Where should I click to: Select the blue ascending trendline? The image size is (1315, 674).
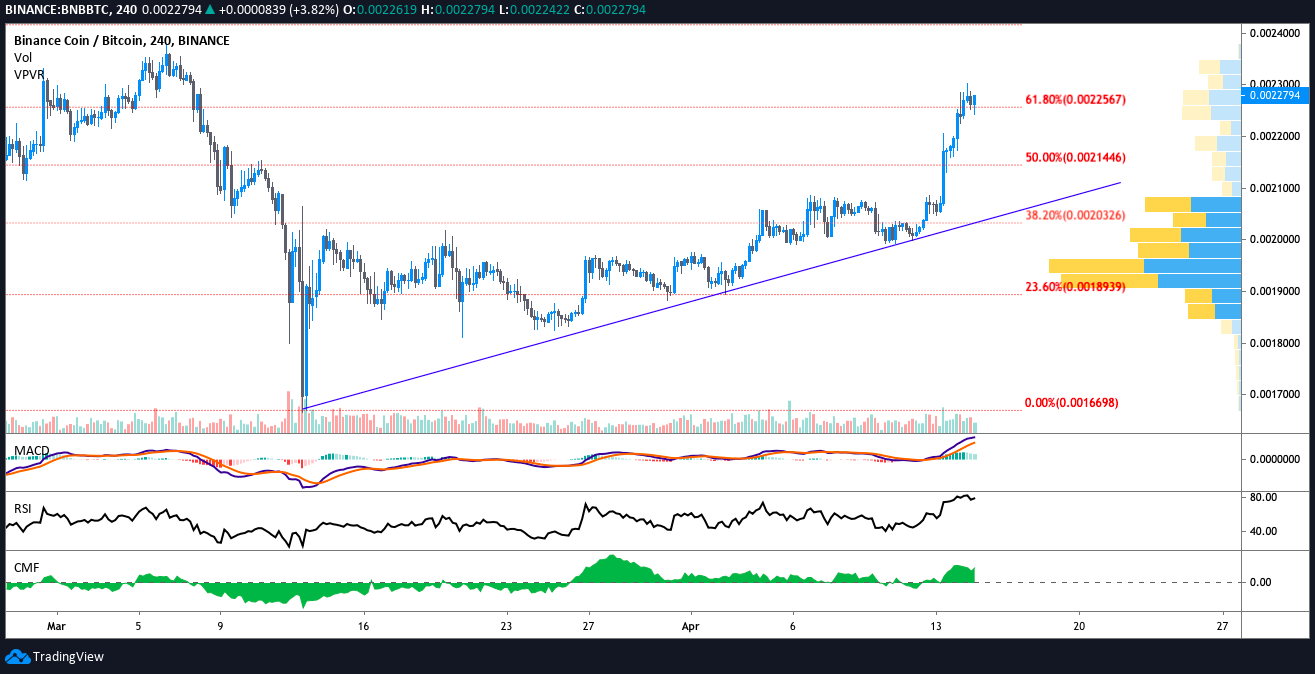711,296
